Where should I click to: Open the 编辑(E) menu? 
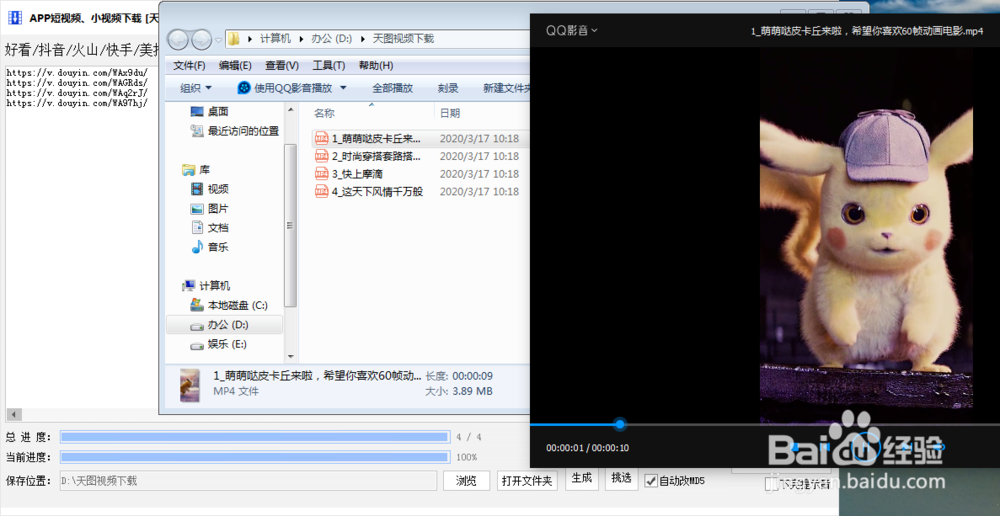pyautogui.click(x=235, y=66)
